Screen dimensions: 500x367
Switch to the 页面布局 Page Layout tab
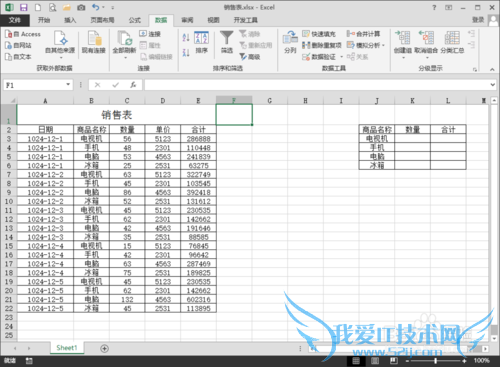[x=102, y=20]
